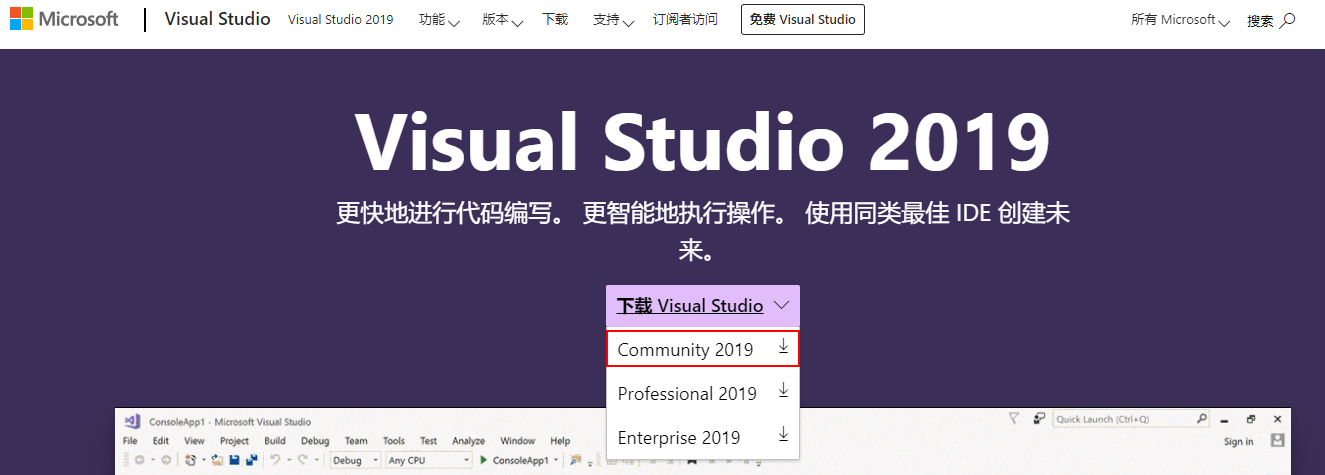Viewport: 1325px width, 475px height.
Task: Open the Debug menu in the IDE
Action: [315, 441]
